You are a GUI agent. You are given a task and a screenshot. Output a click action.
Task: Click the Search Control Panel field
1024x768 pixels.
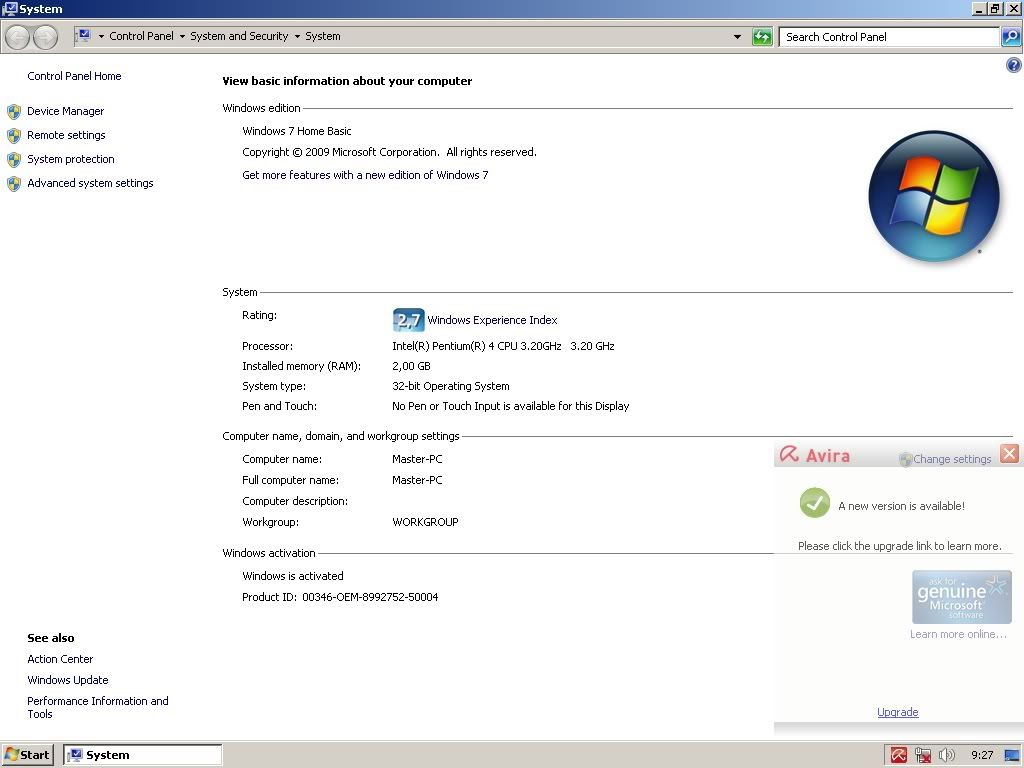click(889, 37)
